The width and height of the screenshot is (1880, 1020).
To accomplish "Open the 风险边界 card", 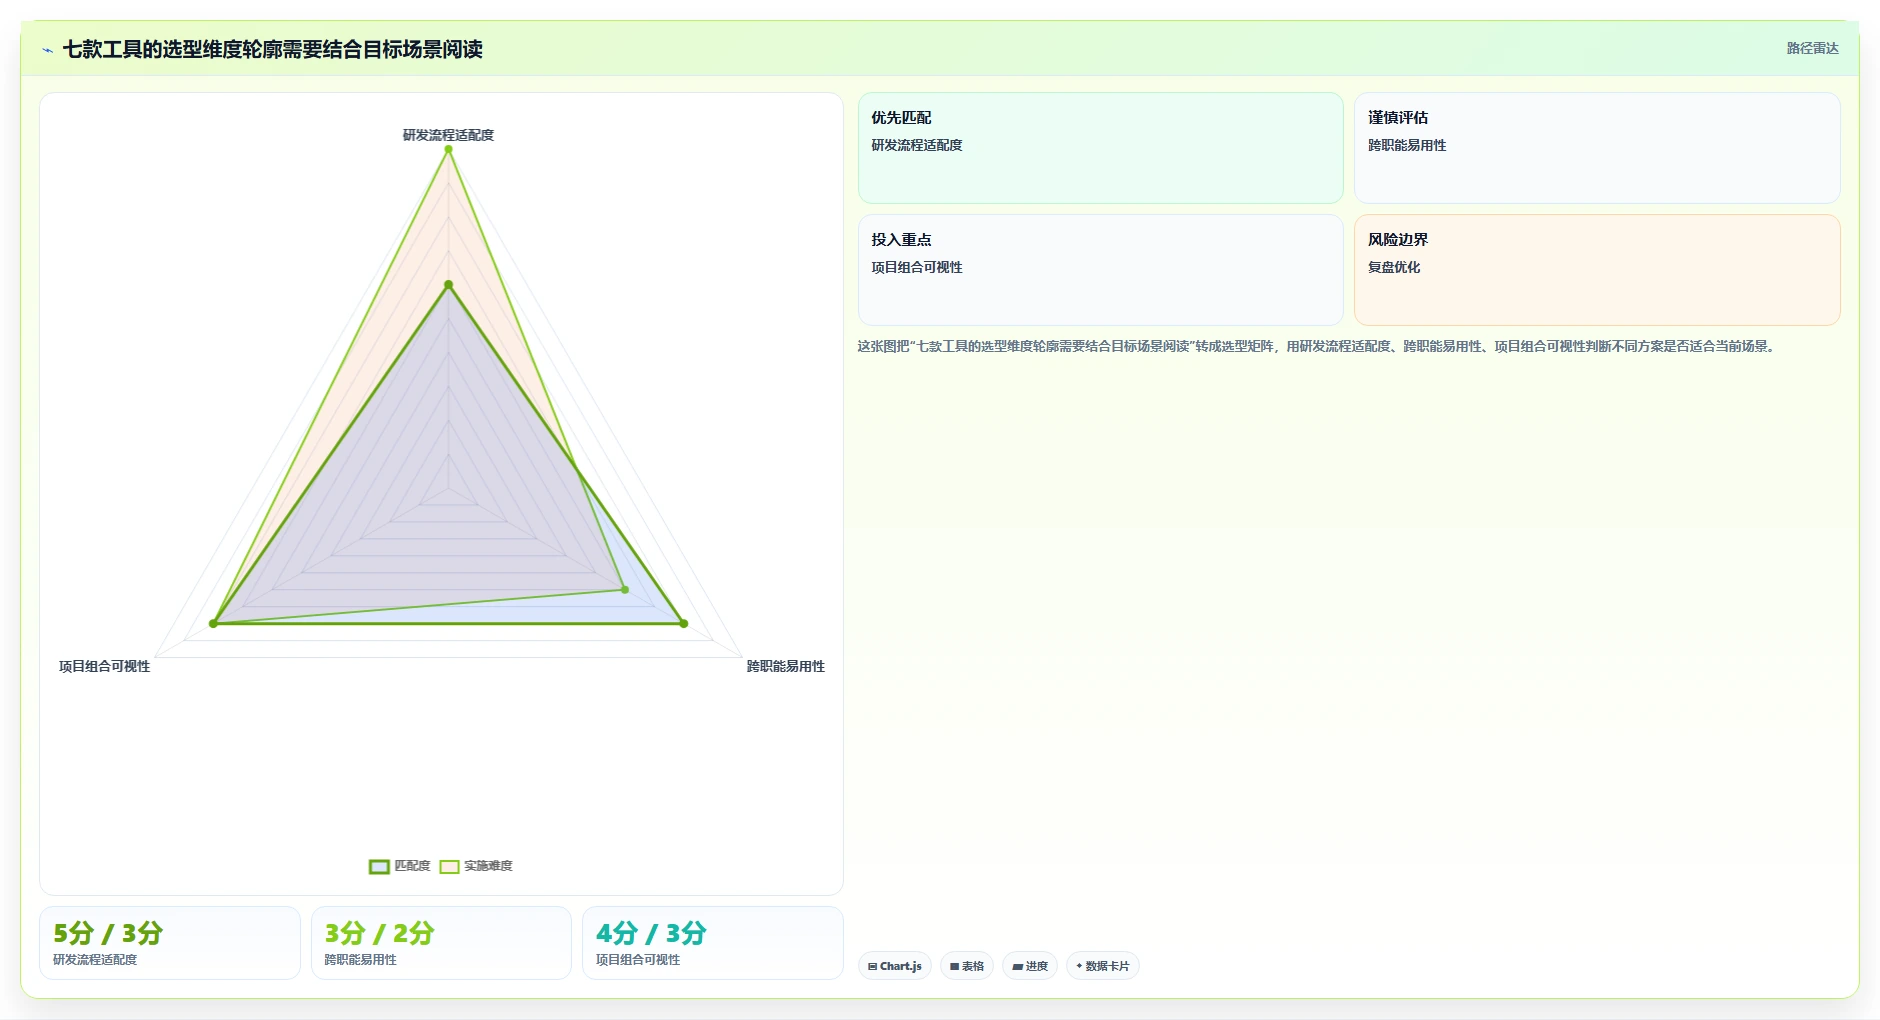I will tap(1597, 270).
